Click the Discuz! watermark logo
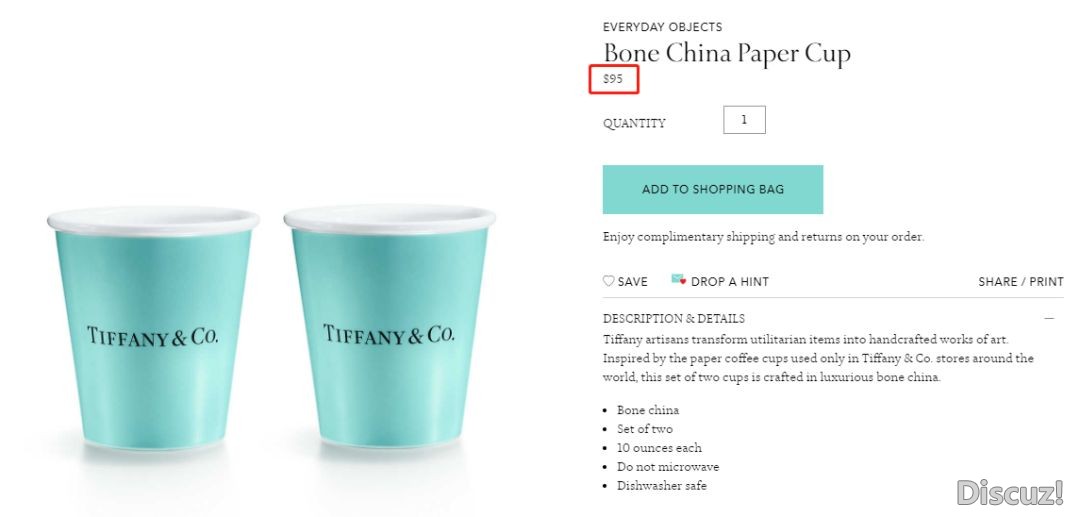The height and width of the screenshot is (517, 1080). 1010,493
